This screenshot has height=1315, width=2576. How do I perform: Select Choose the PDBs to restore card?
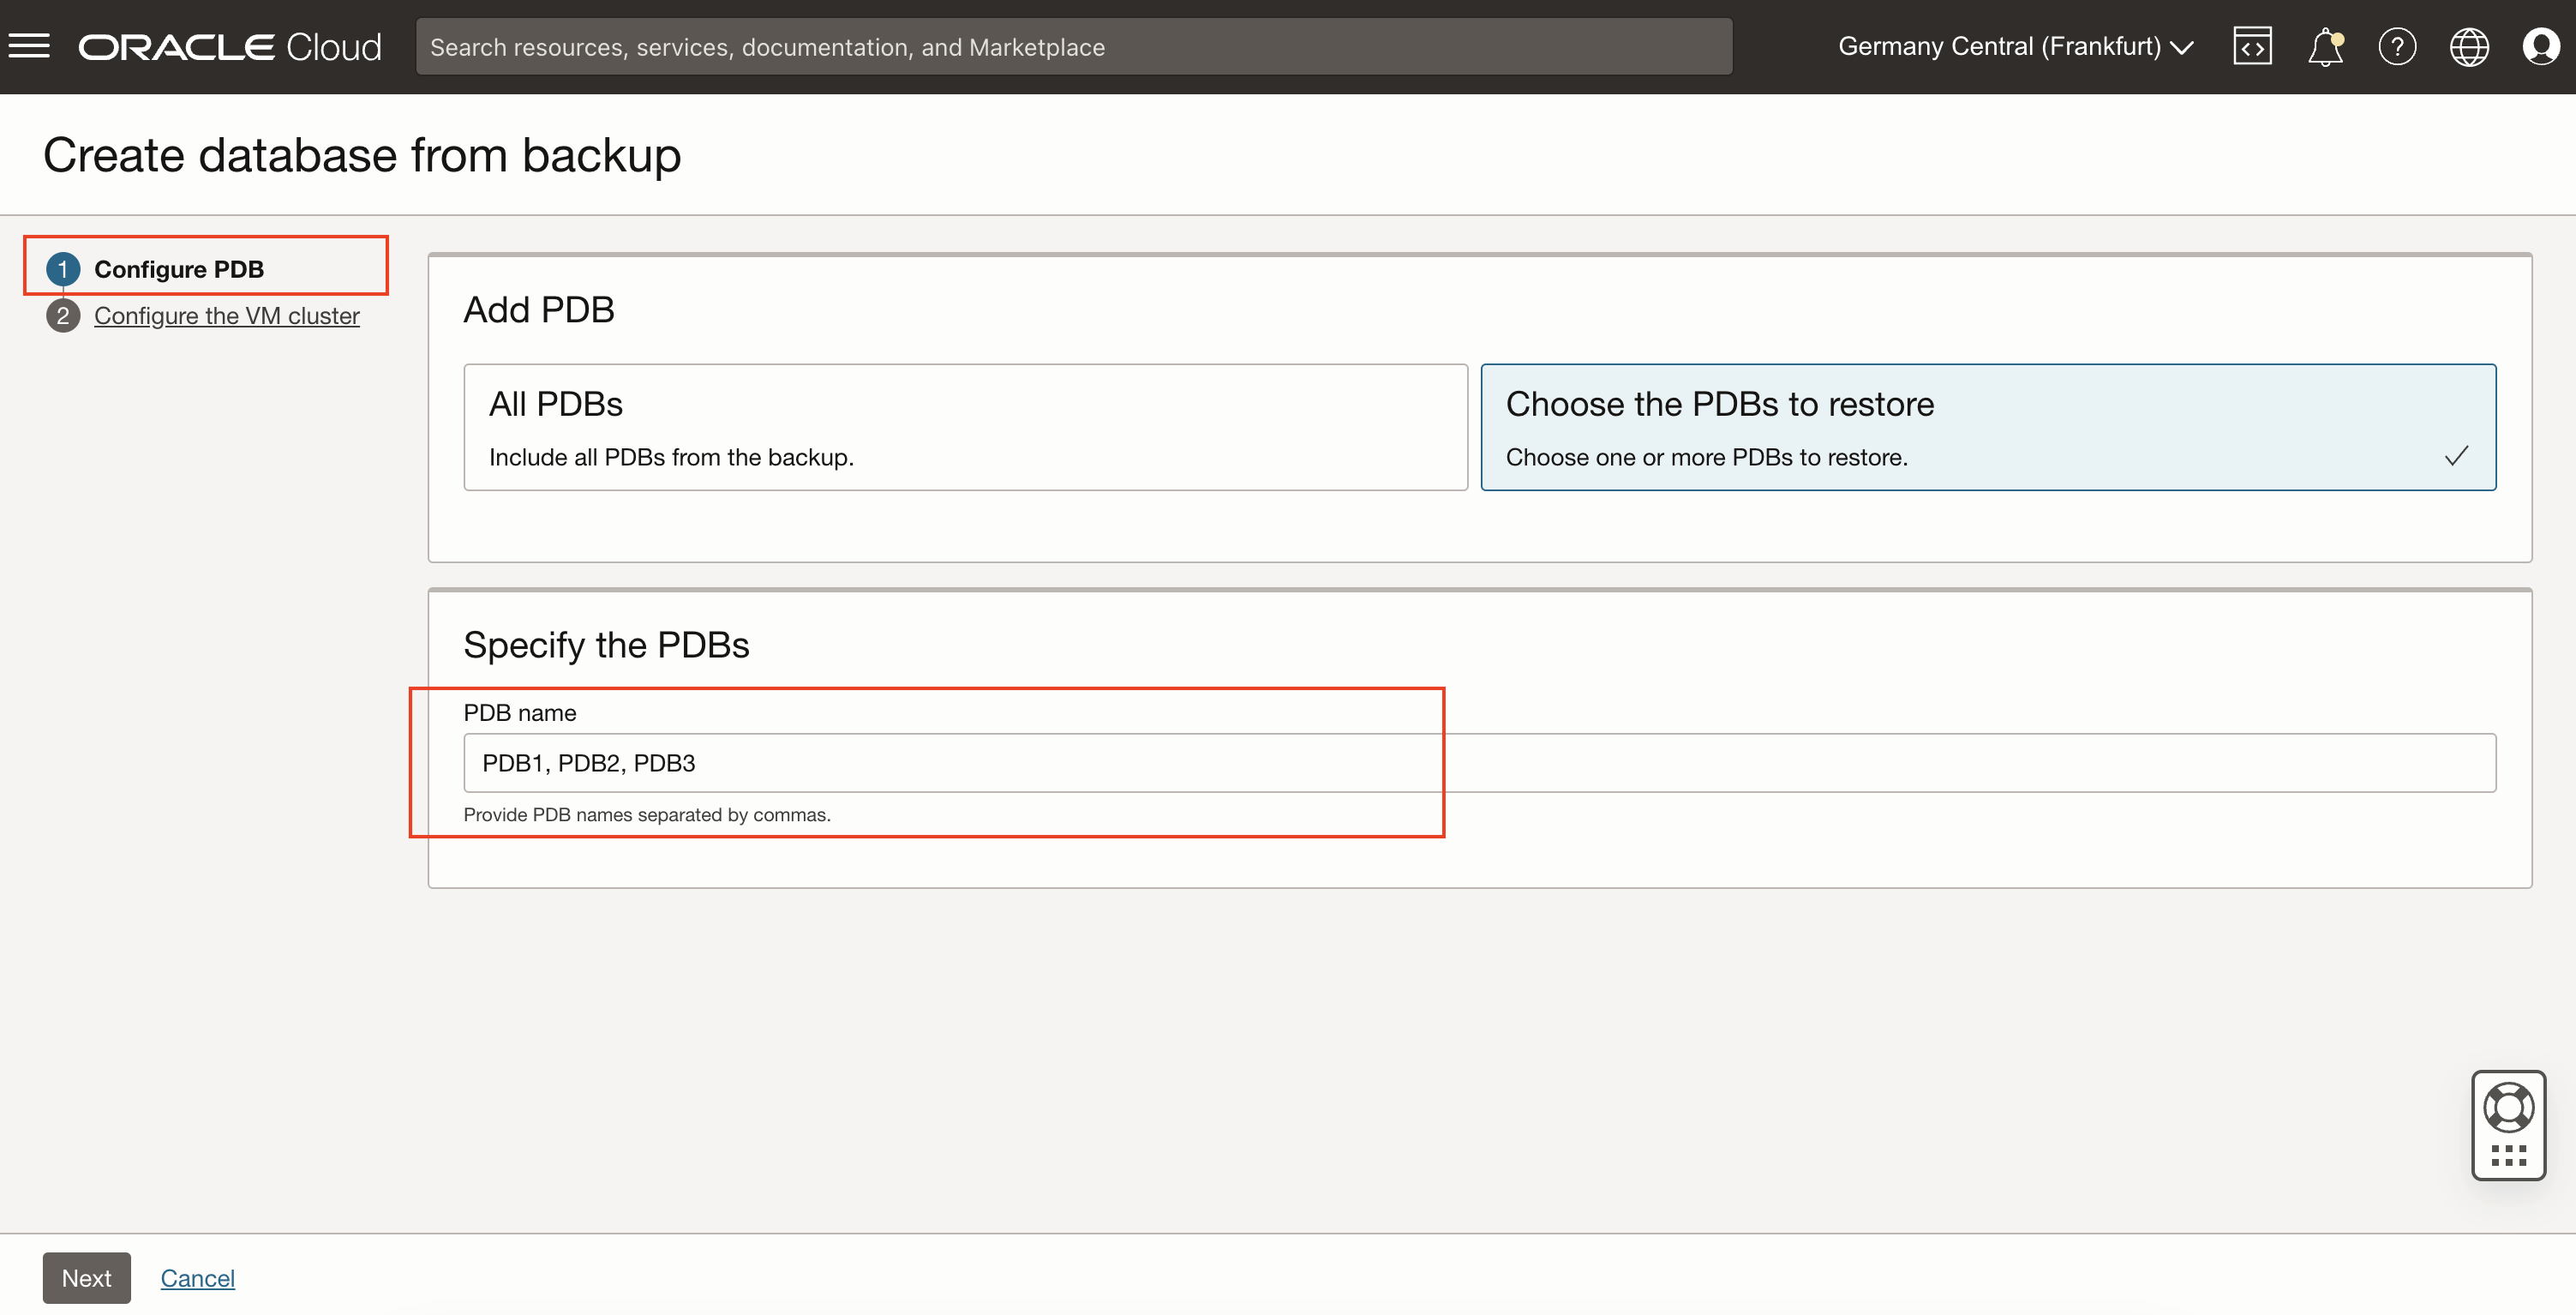[1987, 427]
